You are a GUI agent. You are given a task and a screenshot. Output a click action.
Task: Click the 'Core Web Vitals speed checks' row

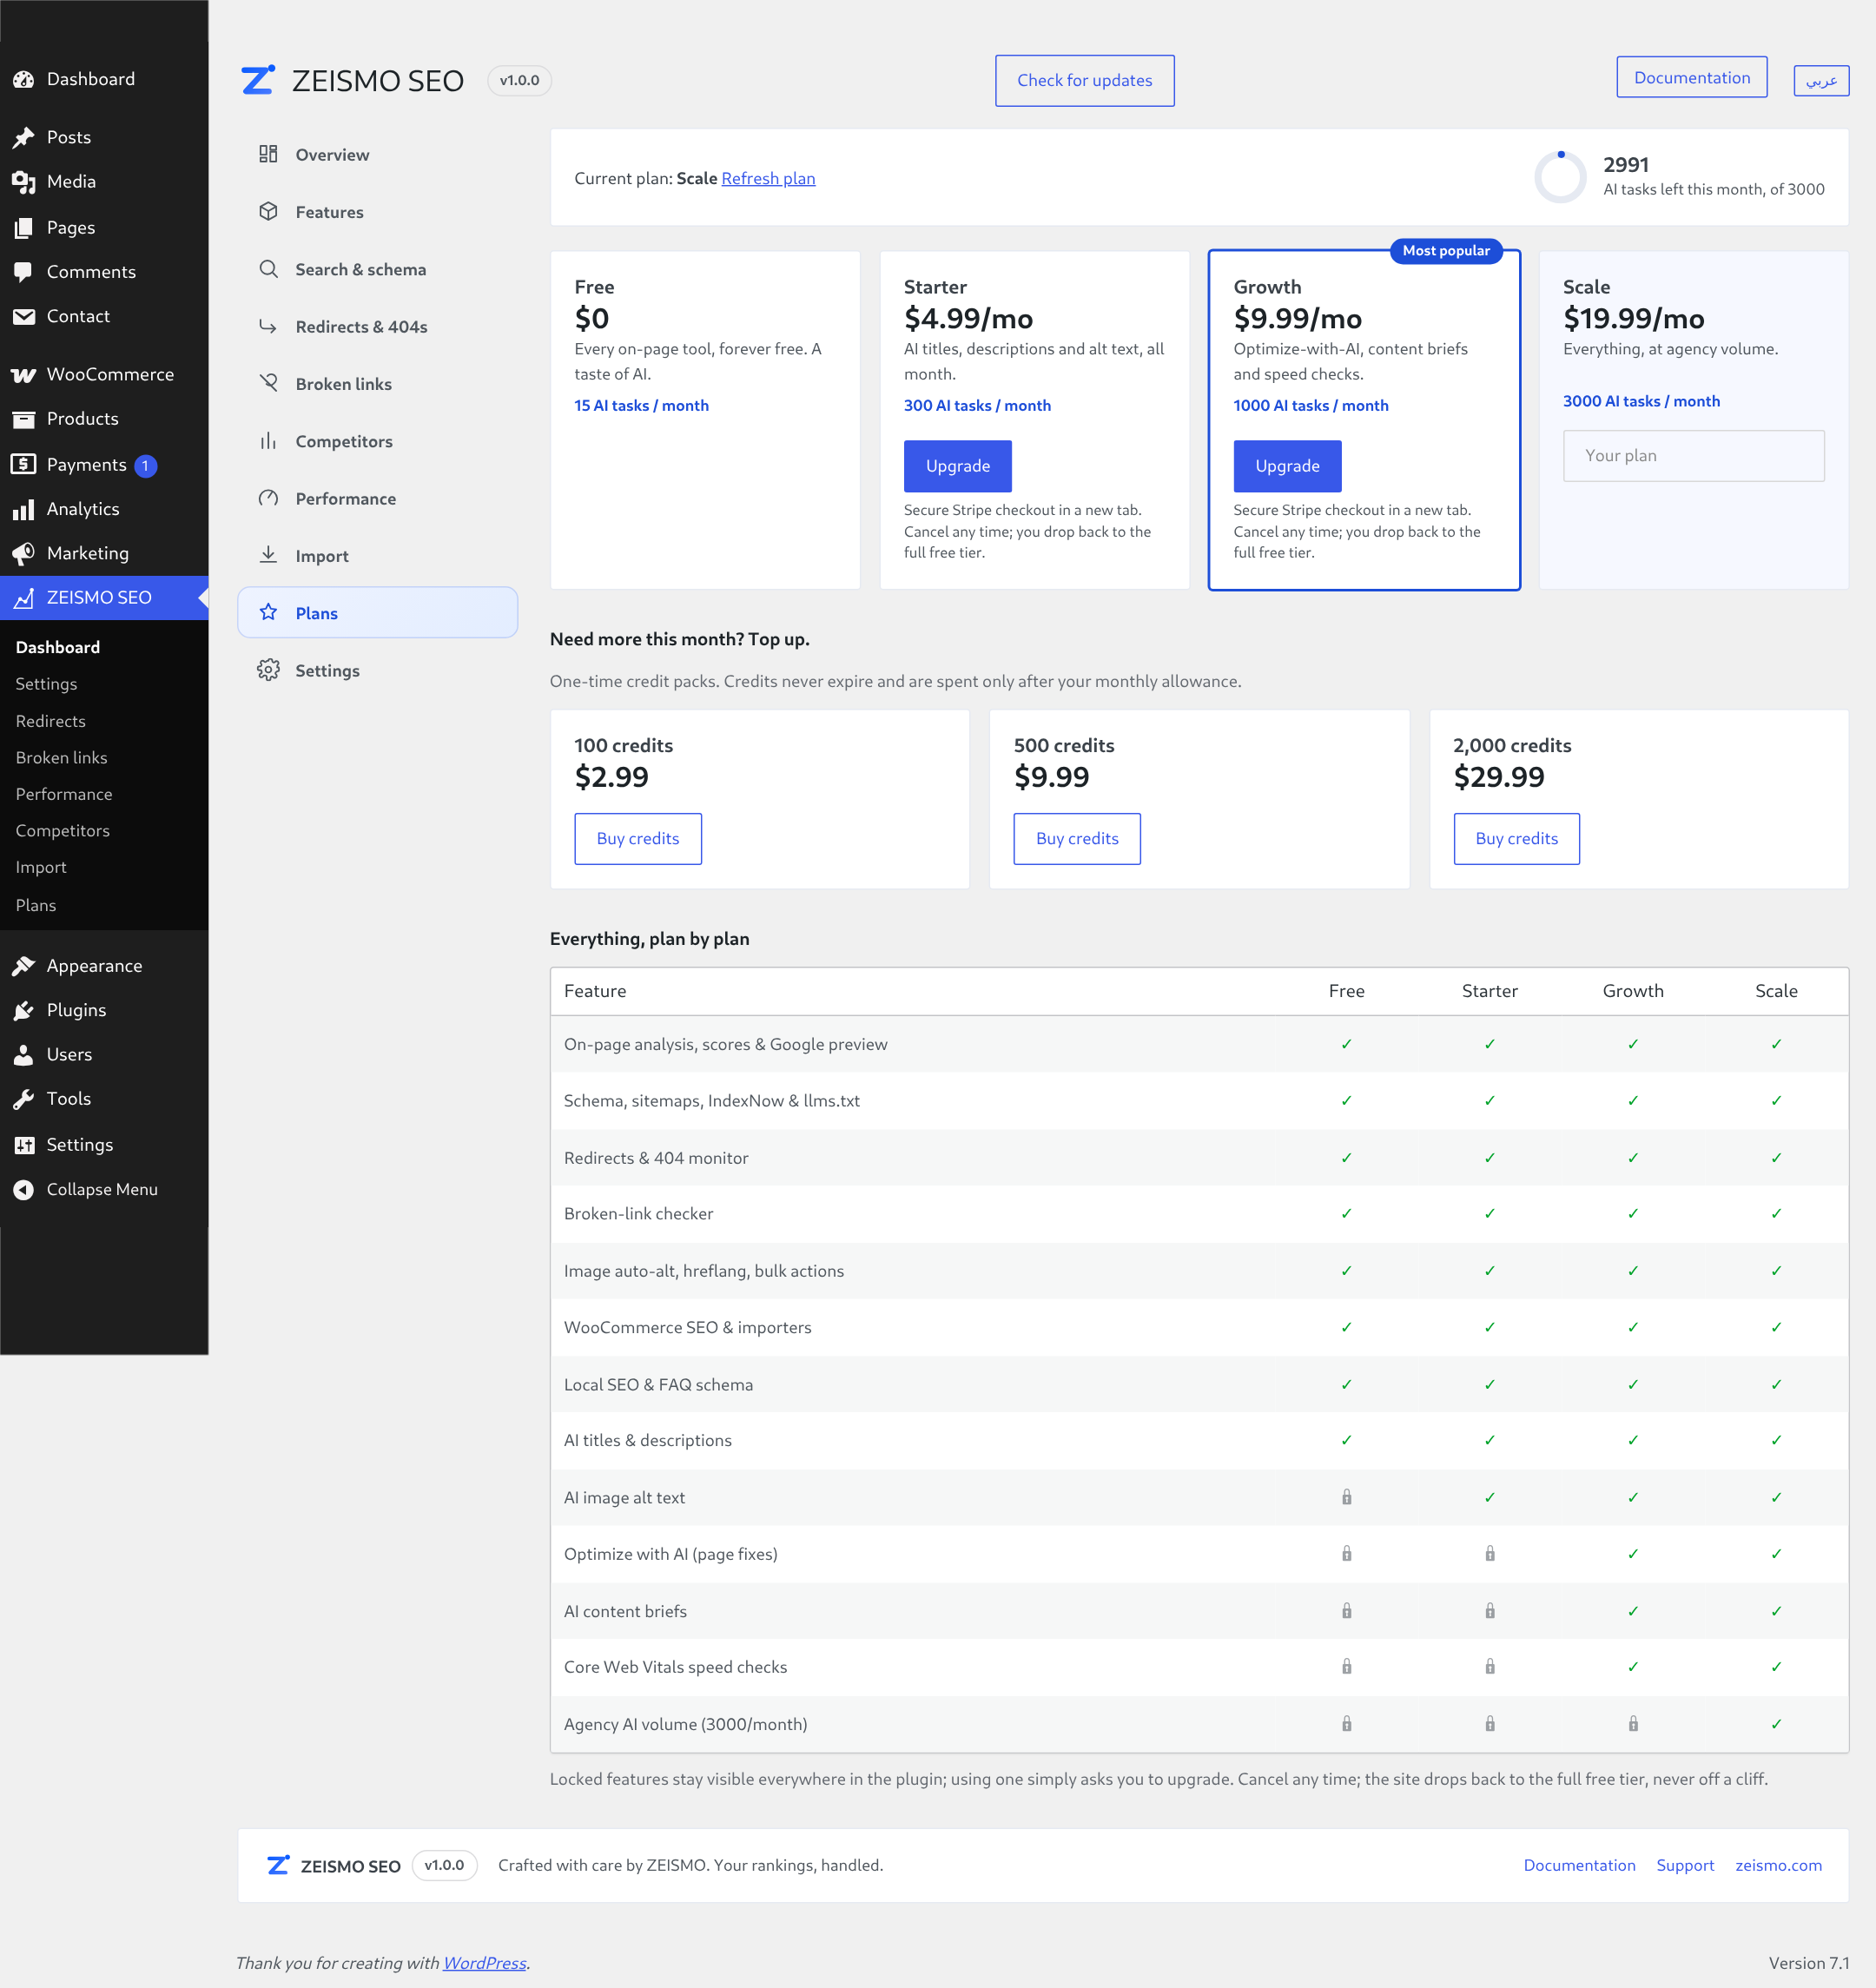click(1199, 1667)
